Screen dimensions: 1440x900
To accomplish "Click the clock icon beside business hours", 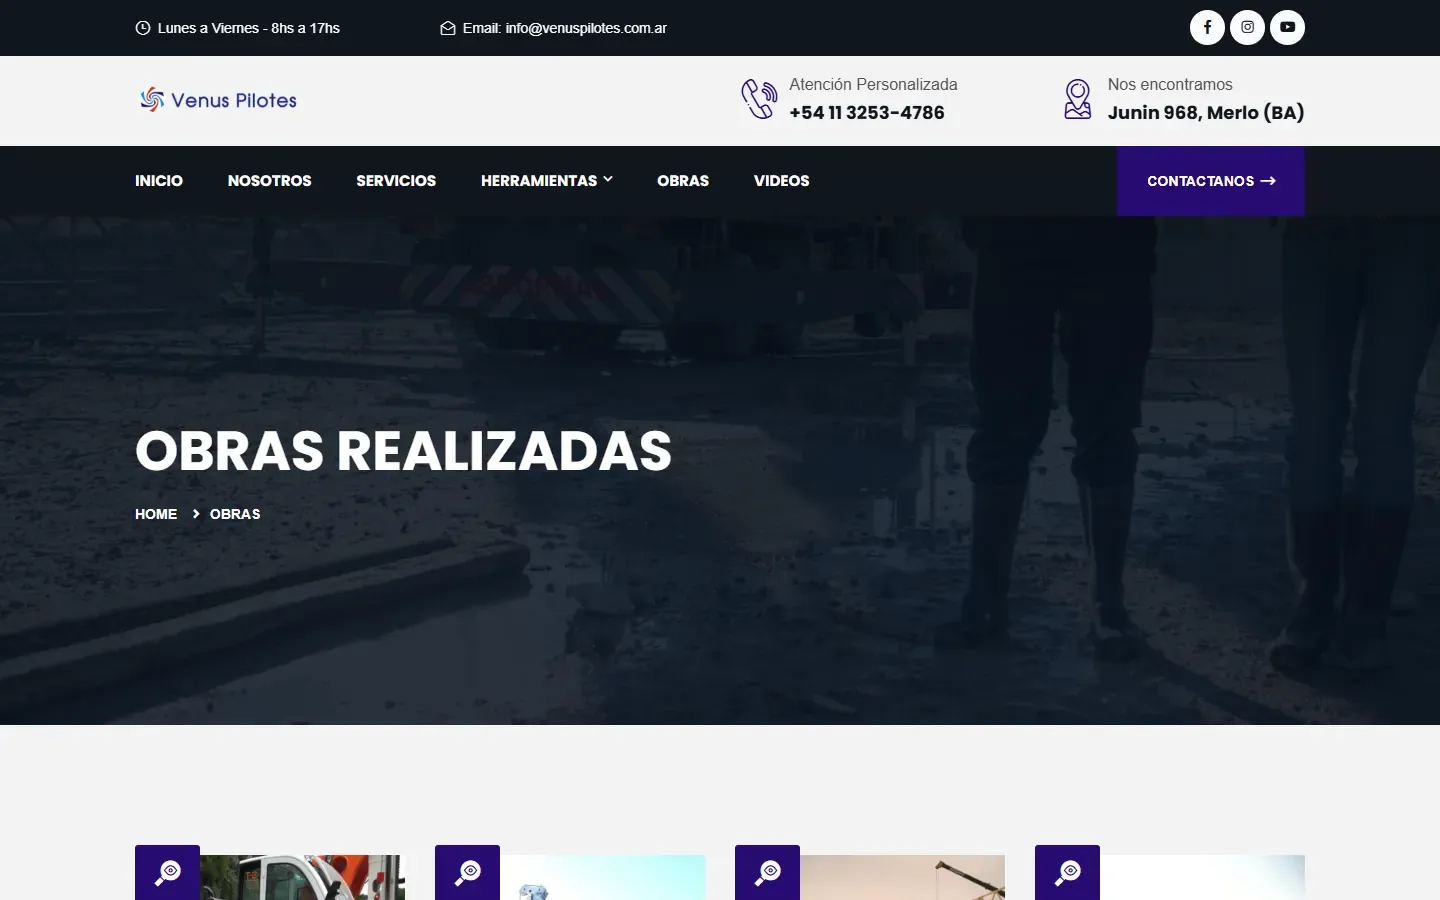I will point(143,28).
